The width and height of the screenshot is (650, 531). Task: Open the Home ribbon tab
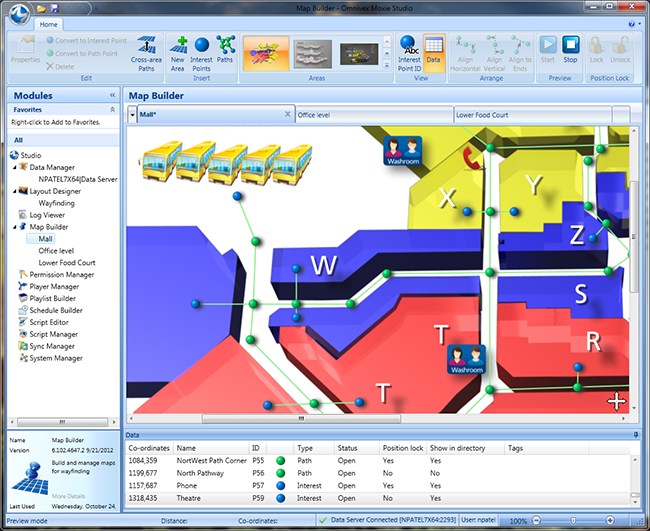coord(49,24)
